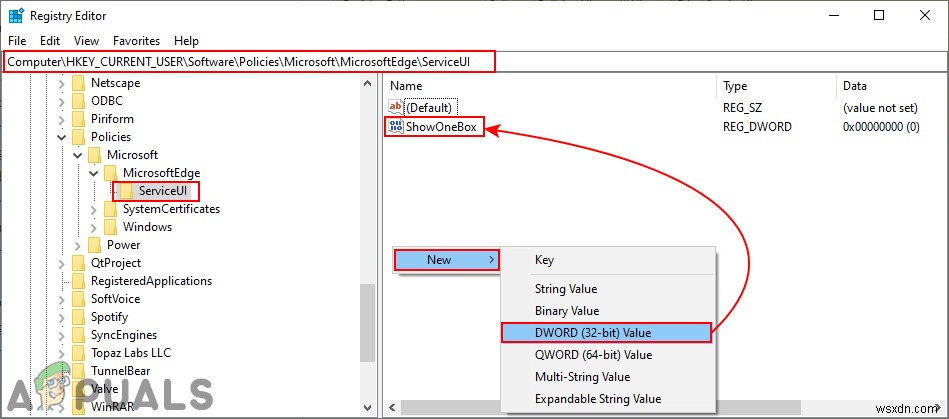949x419 pixels.
Task: Click the Piriform folder icon
Action: [79, 119]
